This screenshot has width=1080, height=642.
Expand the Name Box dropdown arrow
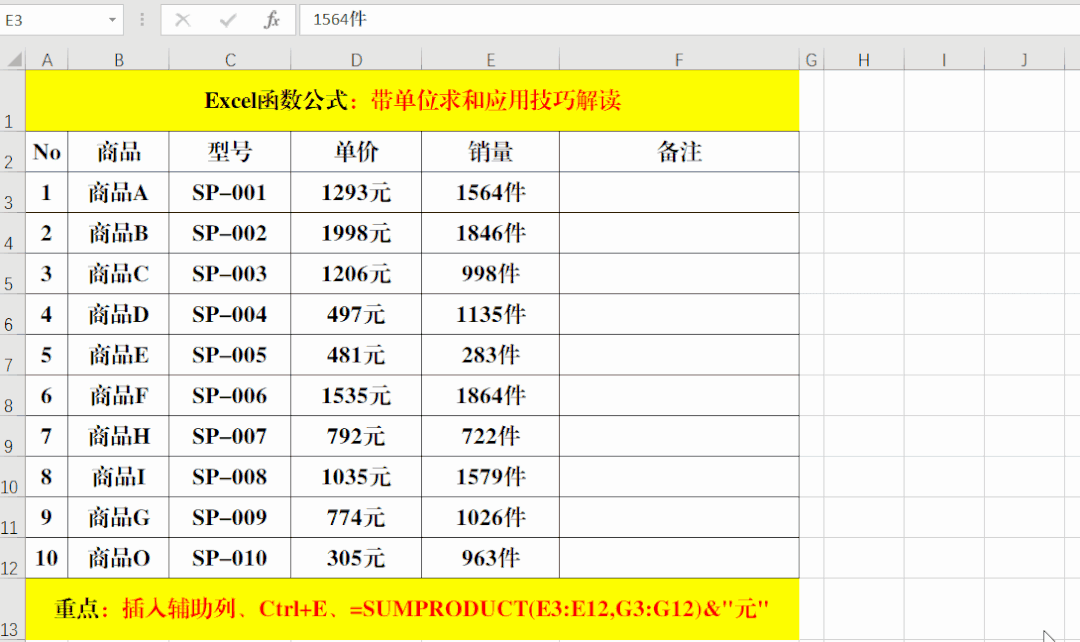pos(112,20)
